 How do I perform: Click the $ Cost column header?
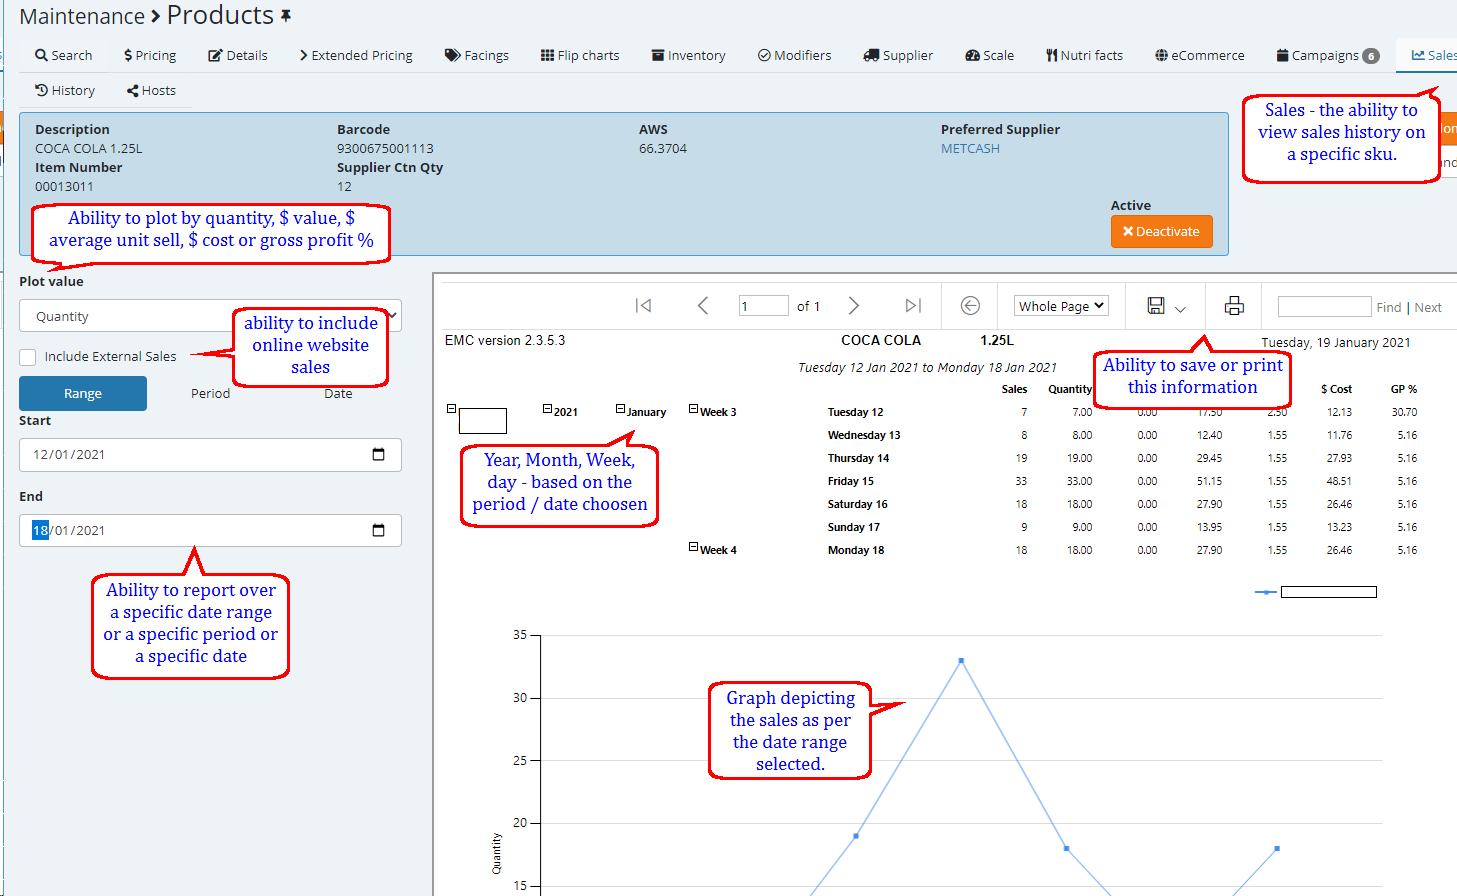[1336, 389]
